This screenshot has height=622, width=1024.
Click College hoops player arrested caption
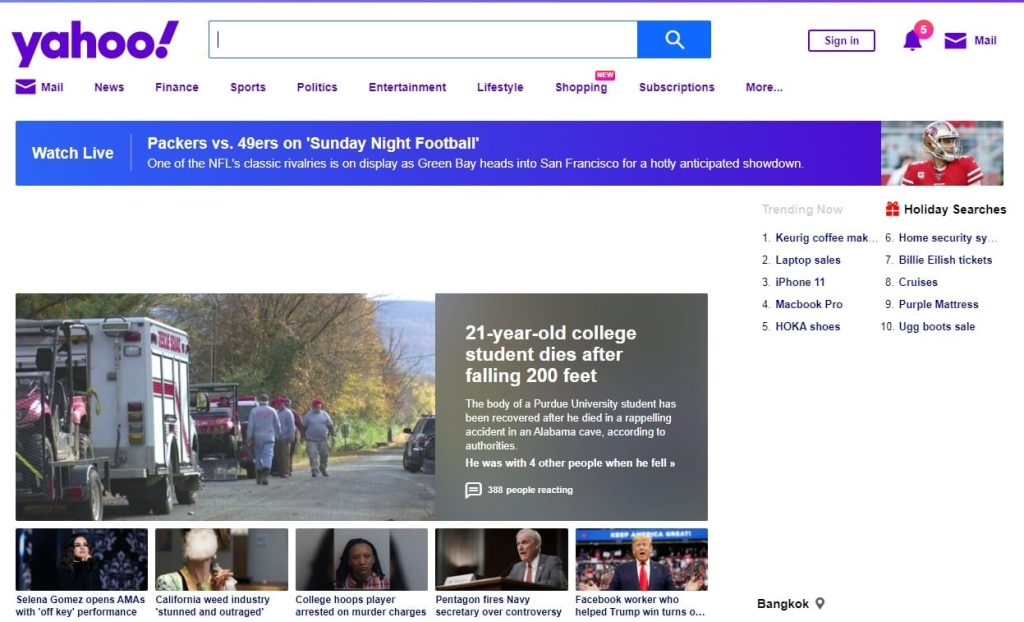(360, 606)
